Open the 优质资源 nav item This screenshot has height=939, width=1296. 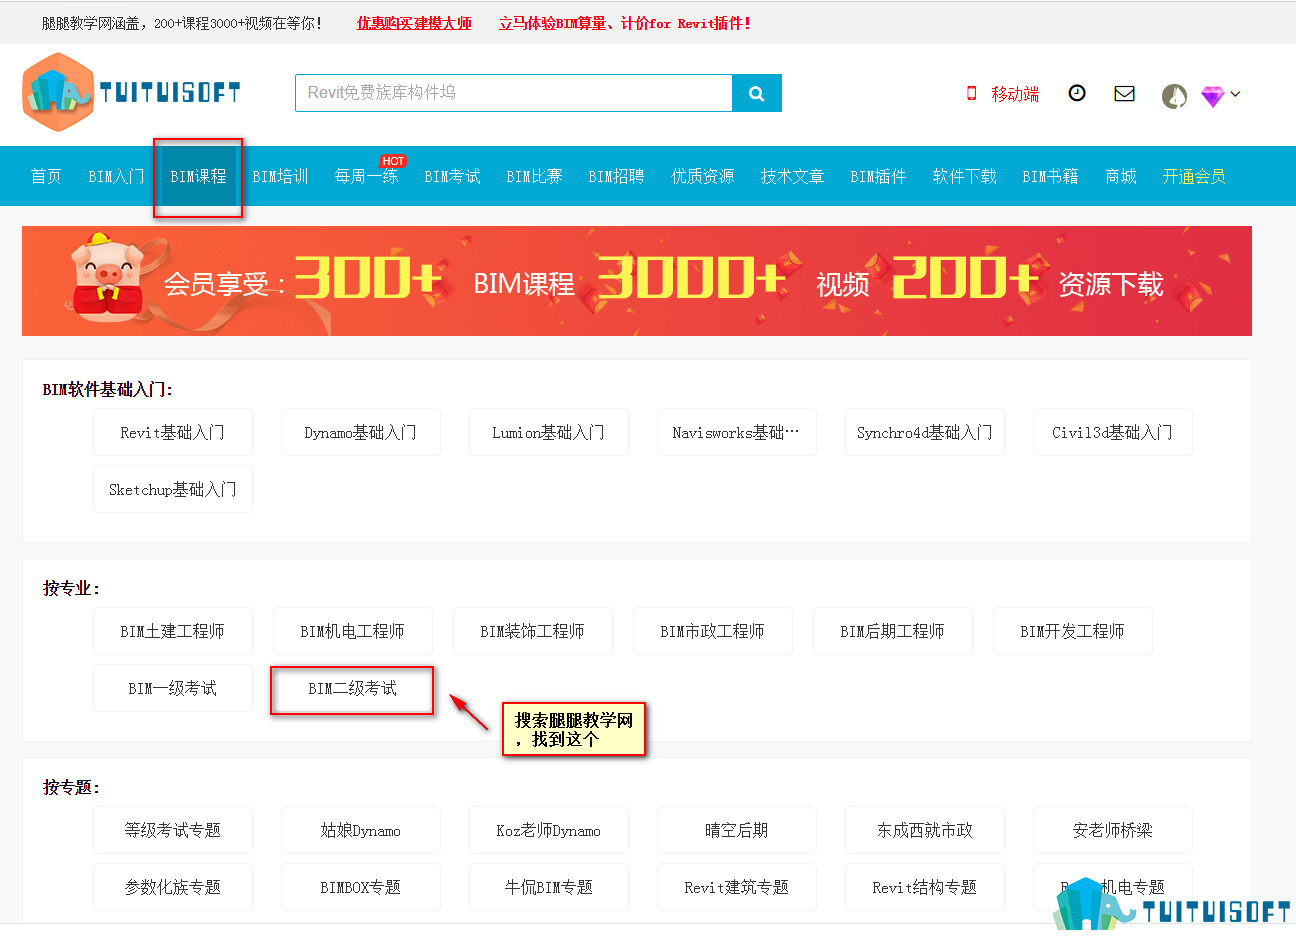point(702,176)
